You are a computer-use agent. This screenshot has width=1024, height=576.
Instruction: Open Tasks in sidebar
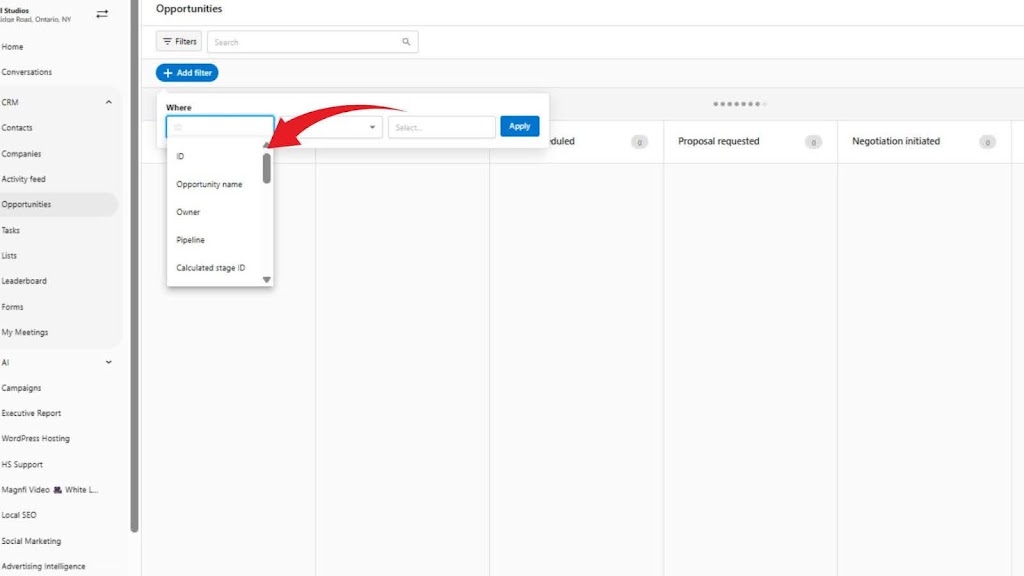(10, 230)
